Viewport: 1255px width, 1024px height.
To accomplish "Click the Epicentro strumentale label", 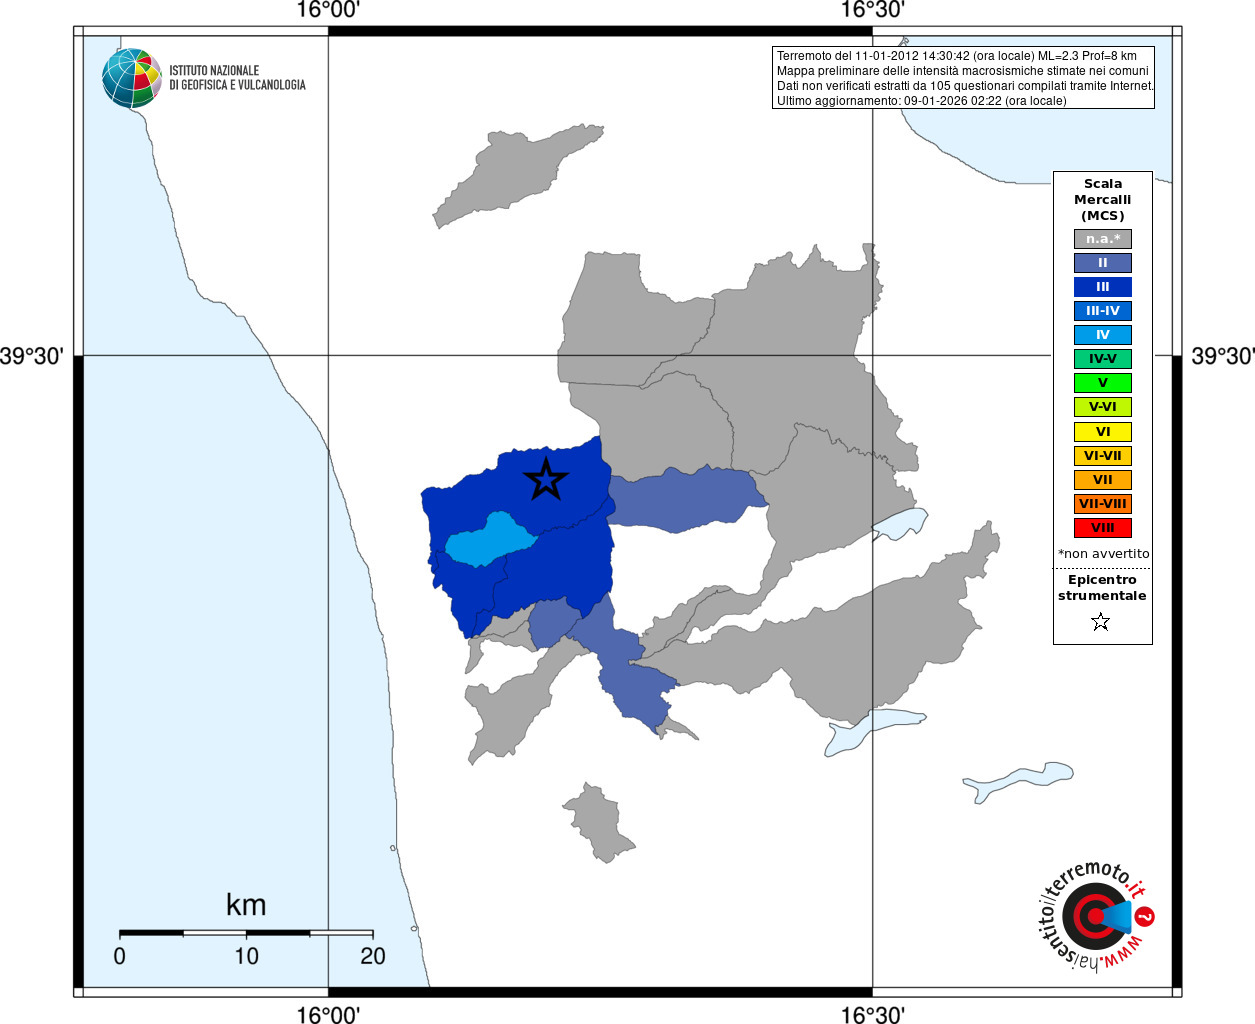I will [x=1102, y=588].
